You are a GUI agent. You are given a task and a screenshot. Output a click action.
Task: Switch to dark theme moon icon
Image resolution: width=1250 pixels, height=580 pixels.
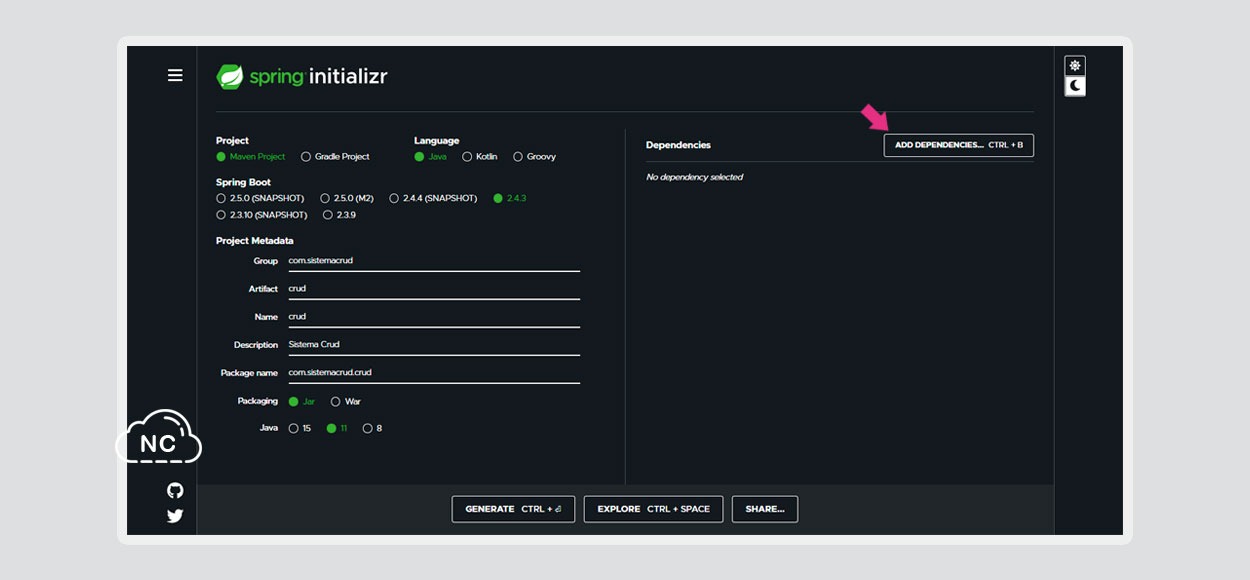coord(1075,86)
